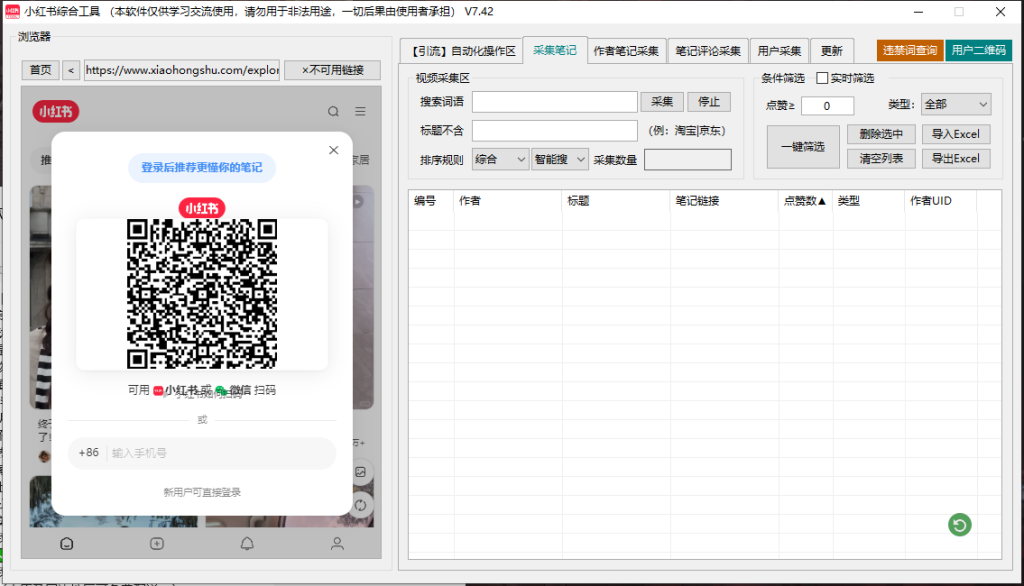
Task: Refresh the login QR code
Action: pyautogui.click(x=202, y=293)
